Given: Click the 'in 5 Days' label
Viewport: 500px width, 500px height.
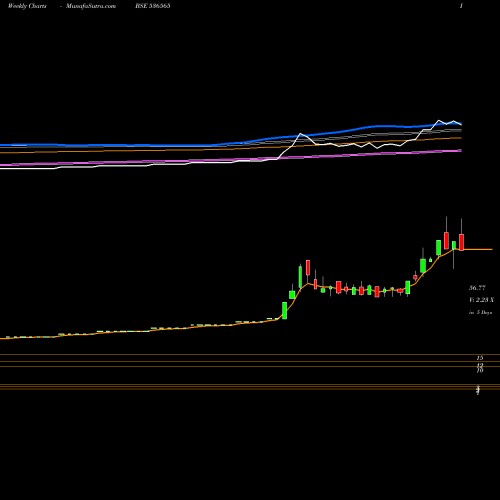Looking at the screenshot, I should pos(481,313).
